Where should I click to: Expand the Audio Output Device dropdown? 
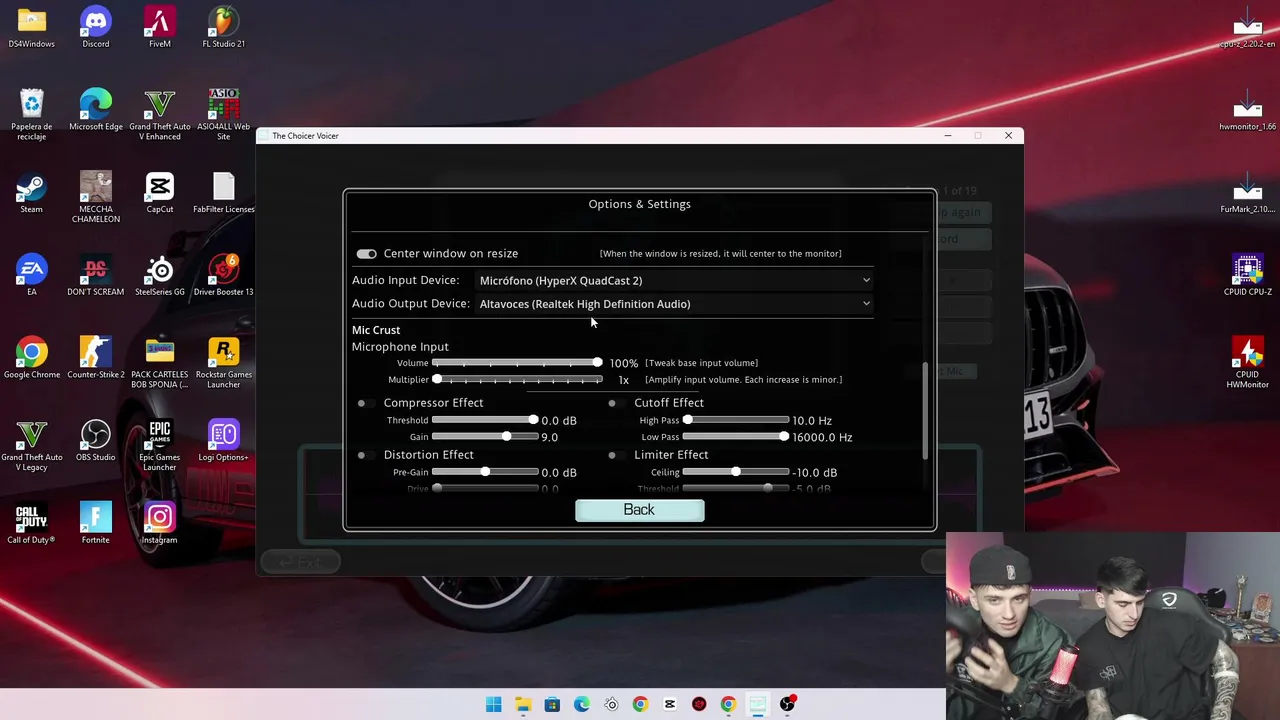pyautogui.click(x=675, y=304)
